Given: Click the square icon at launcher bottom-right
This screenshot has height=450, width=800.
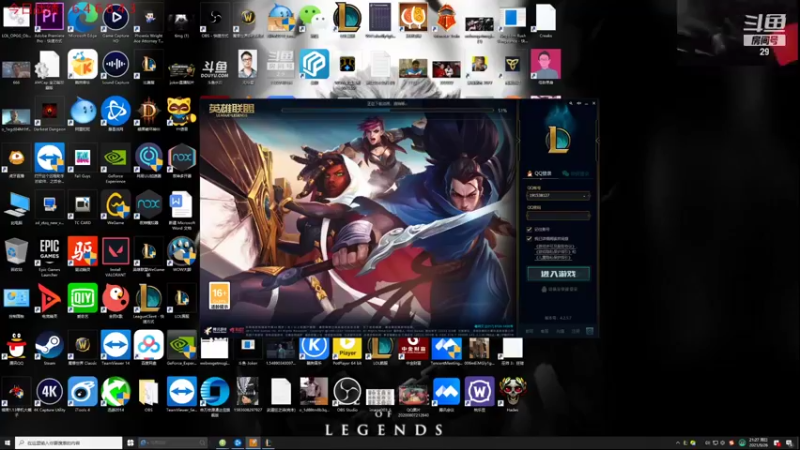Looking at the screenshot, I should 590,331.
